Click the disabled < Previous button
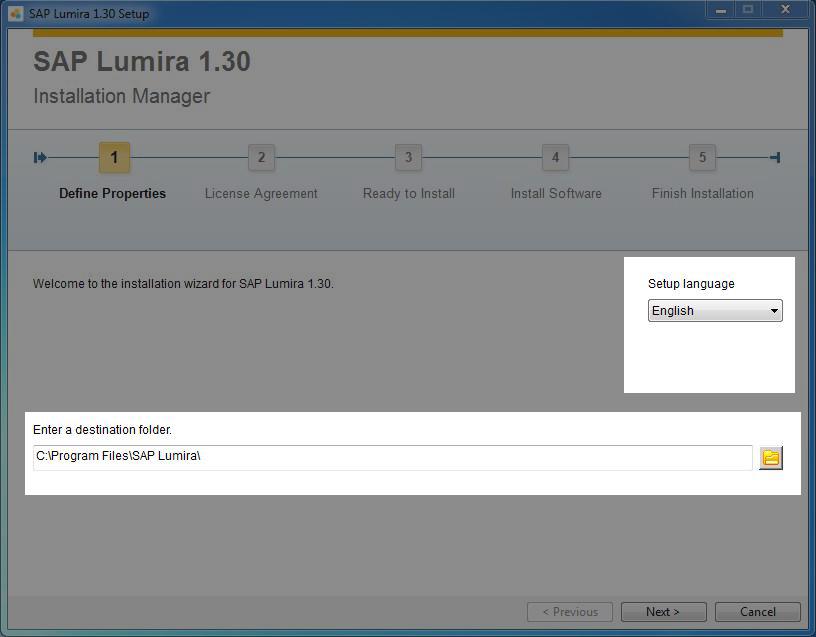 (x=570, y=612)
